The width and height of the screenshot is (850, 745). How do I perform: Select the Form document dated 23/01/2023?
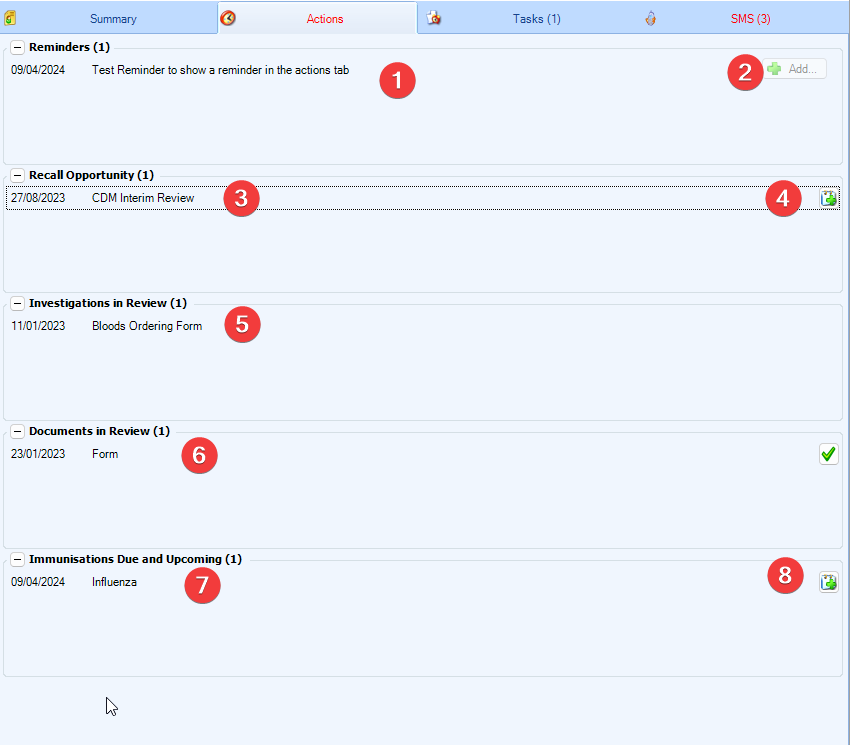point(104,454)
